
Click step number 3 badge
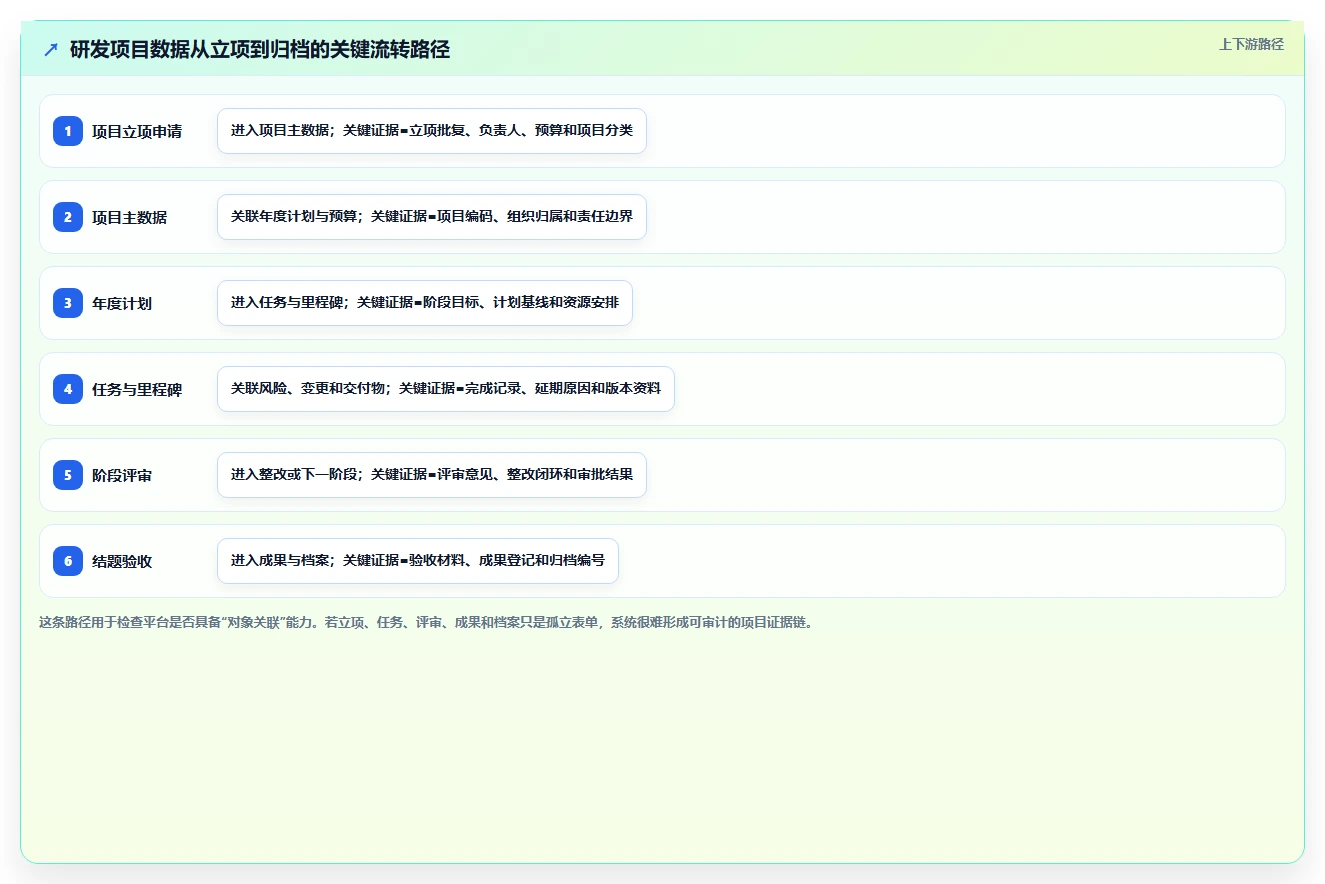[x=68, y=303]
